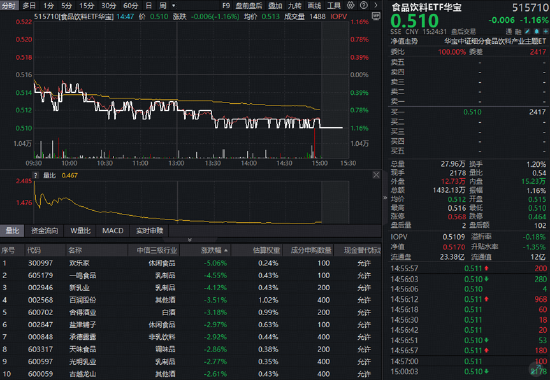Screen dimensions: 550x380
Task: Select the 欢乐家 row in holdings
Action: point(190,263)
